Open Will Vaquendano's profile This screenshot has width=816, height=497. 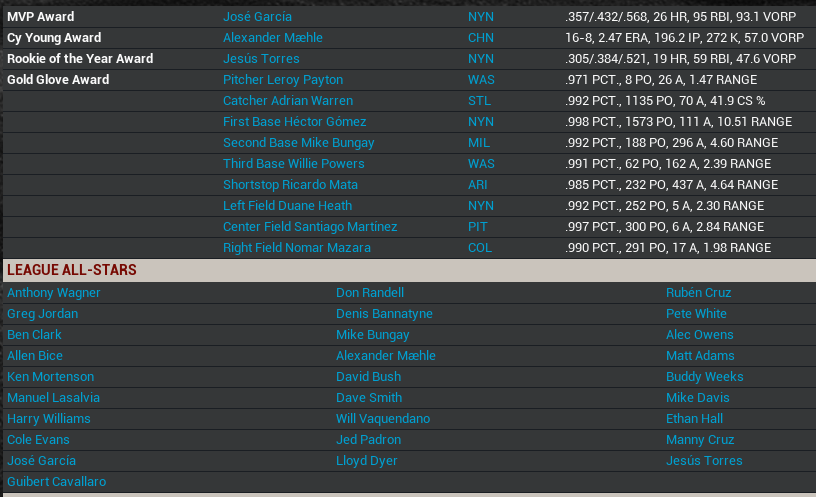(x=383, y=419)
